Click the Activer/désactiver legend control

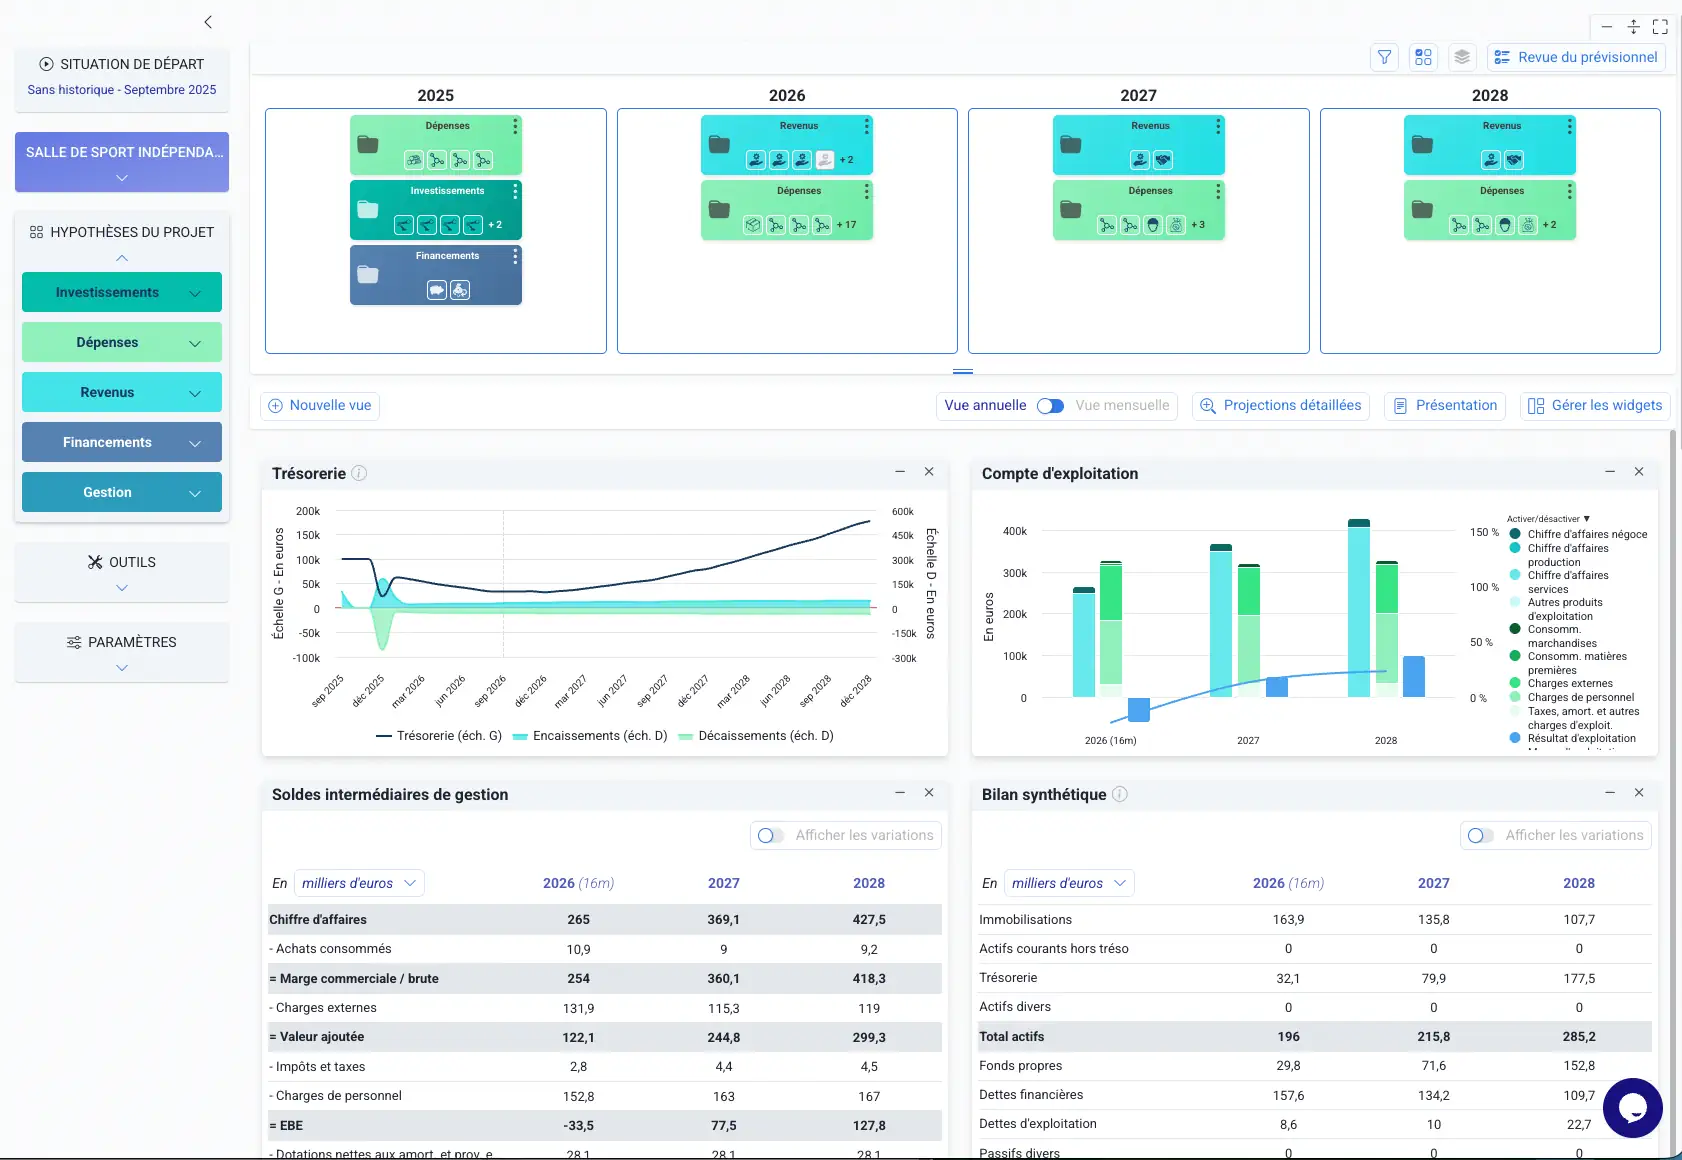coord(1548,519)
